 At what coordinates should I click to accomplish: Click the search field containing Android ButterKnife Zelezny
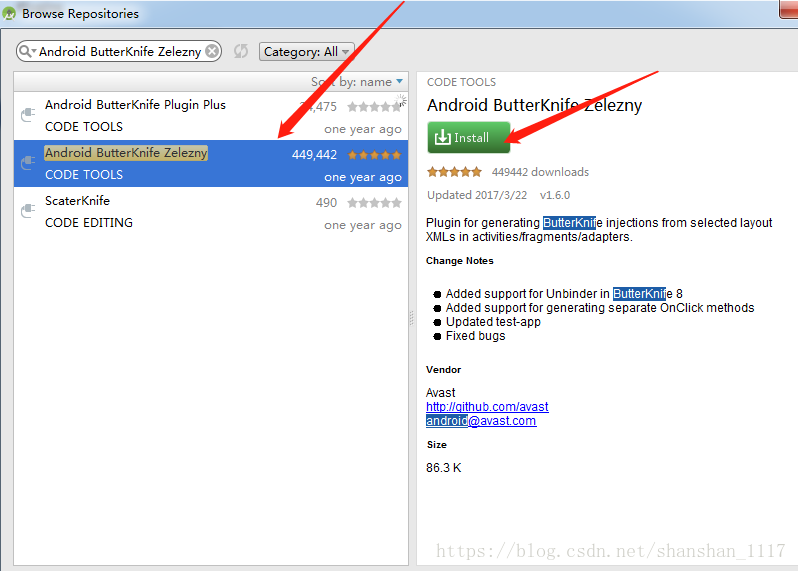pyautogui.click(x=119, y=51)
